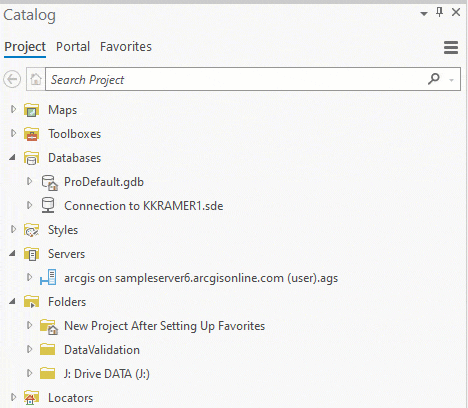The height and width of the screenshot is (408, 468).
Task: Expand the DataValidation folder node
Action: click(29, 349)
